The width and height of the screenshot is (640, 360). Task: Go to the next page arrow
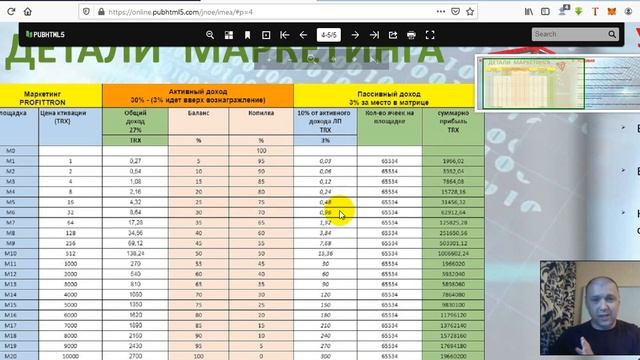click(x=355, y=35)
